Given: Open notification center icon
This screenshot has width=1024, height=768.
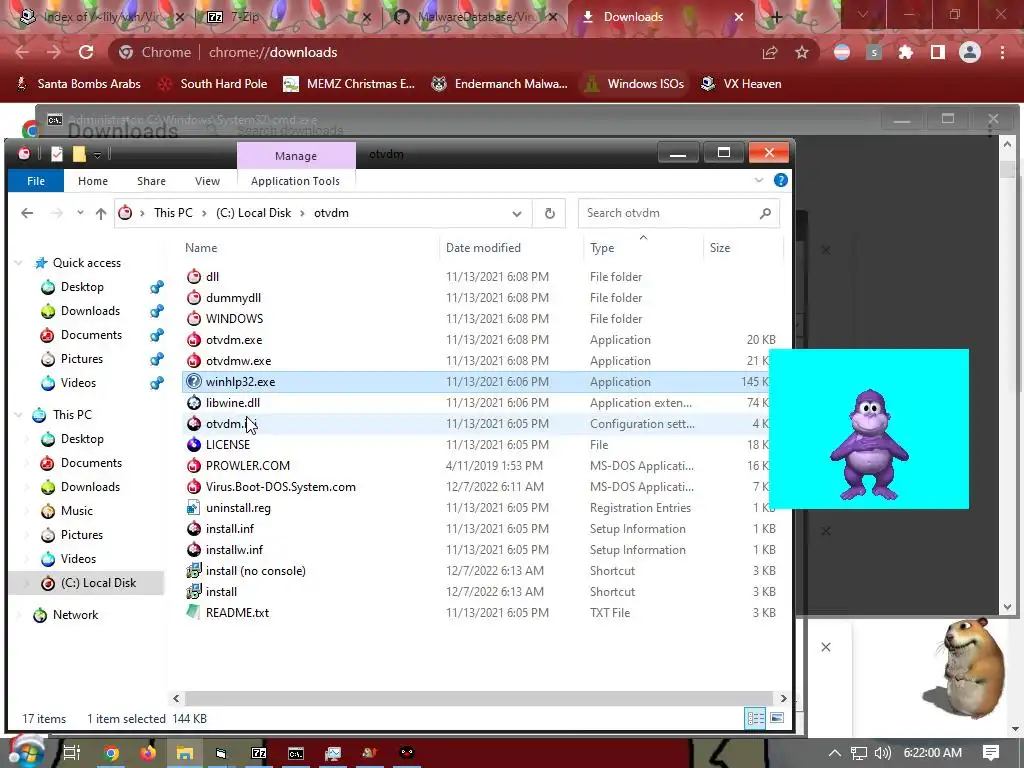Looking at the screenshot, I should (x=991, y=753).
